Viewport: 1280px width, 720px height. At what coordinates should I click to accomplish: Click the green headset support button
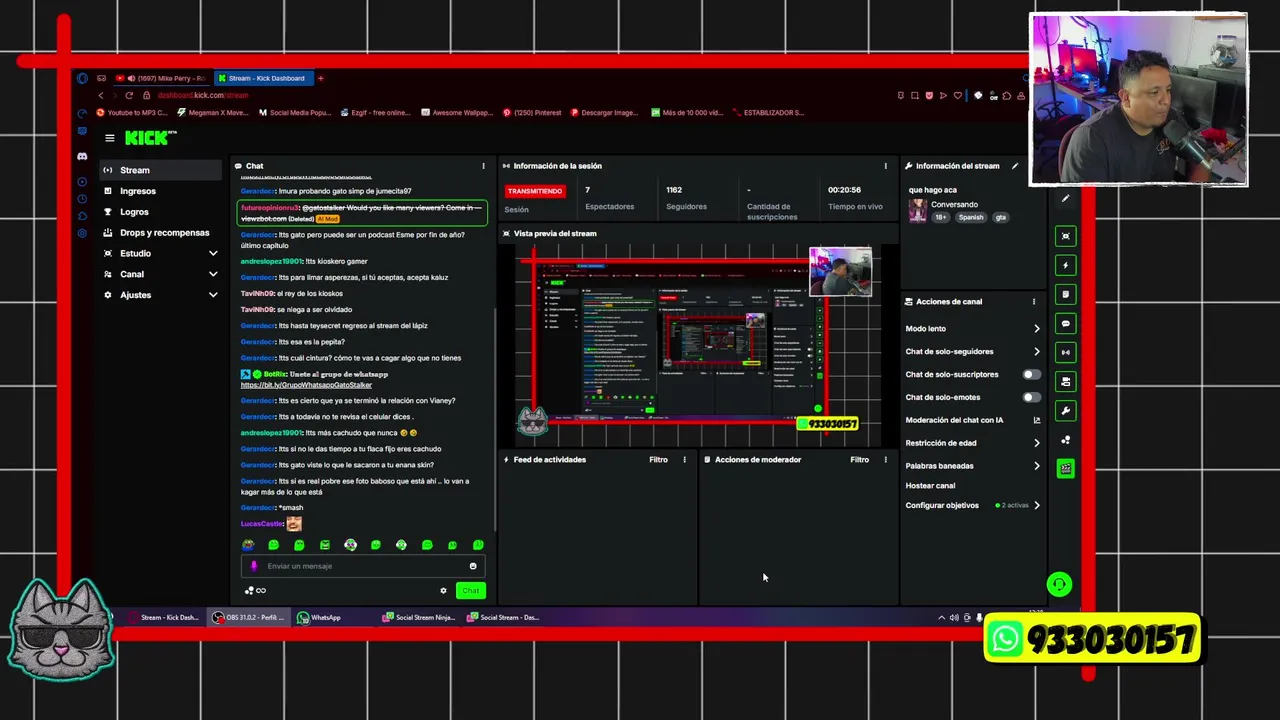(1059, 584)
